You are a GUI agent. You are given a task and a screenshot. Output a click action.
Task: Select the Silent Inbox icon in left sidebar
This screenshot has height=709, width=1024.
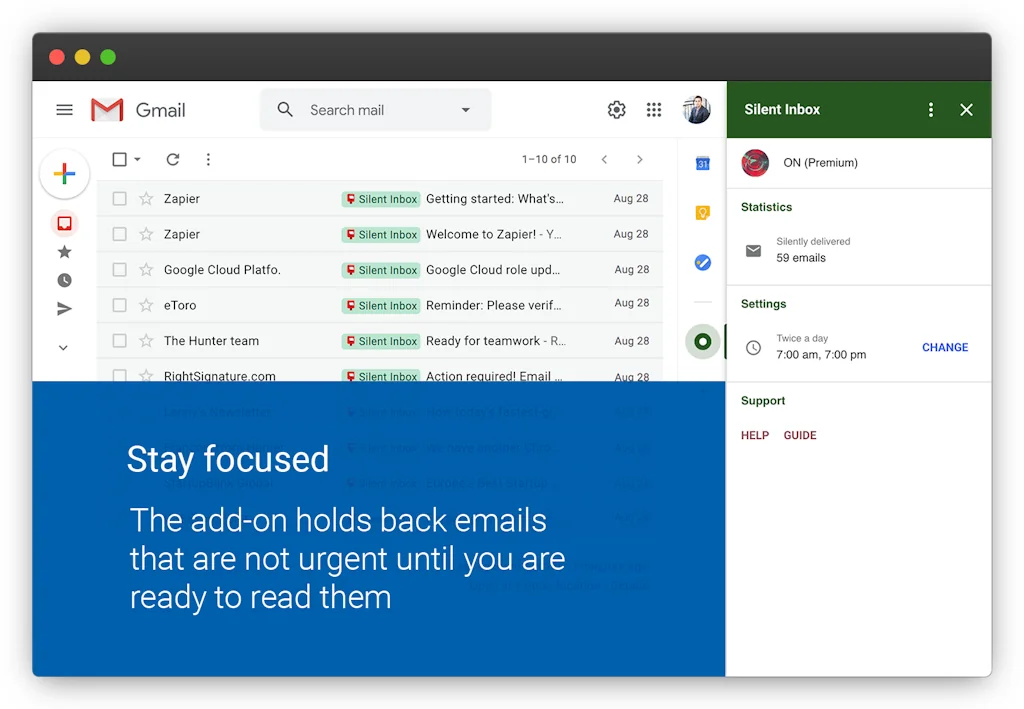coord(64,223)
